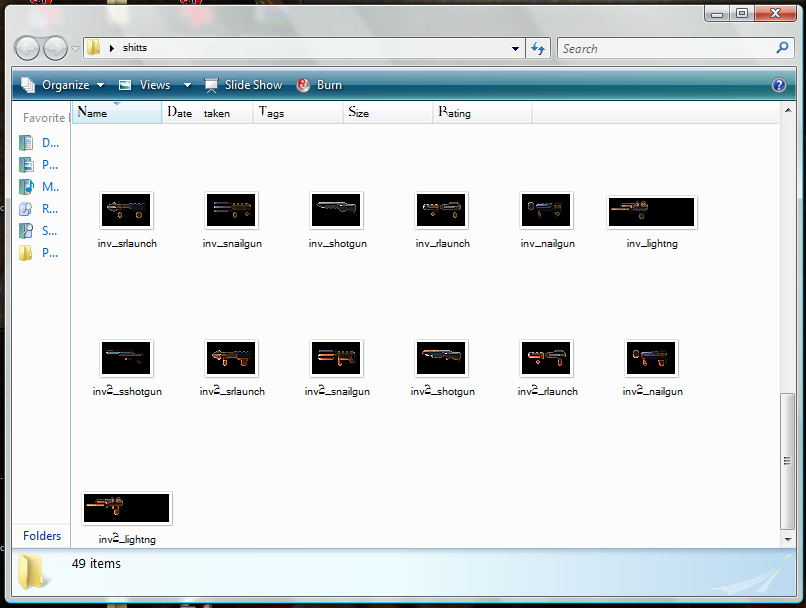Viewport: 806px width, 608px height.
Task: Sort by the Rating column
Action: pyautogui.click(x=483, y=113)
